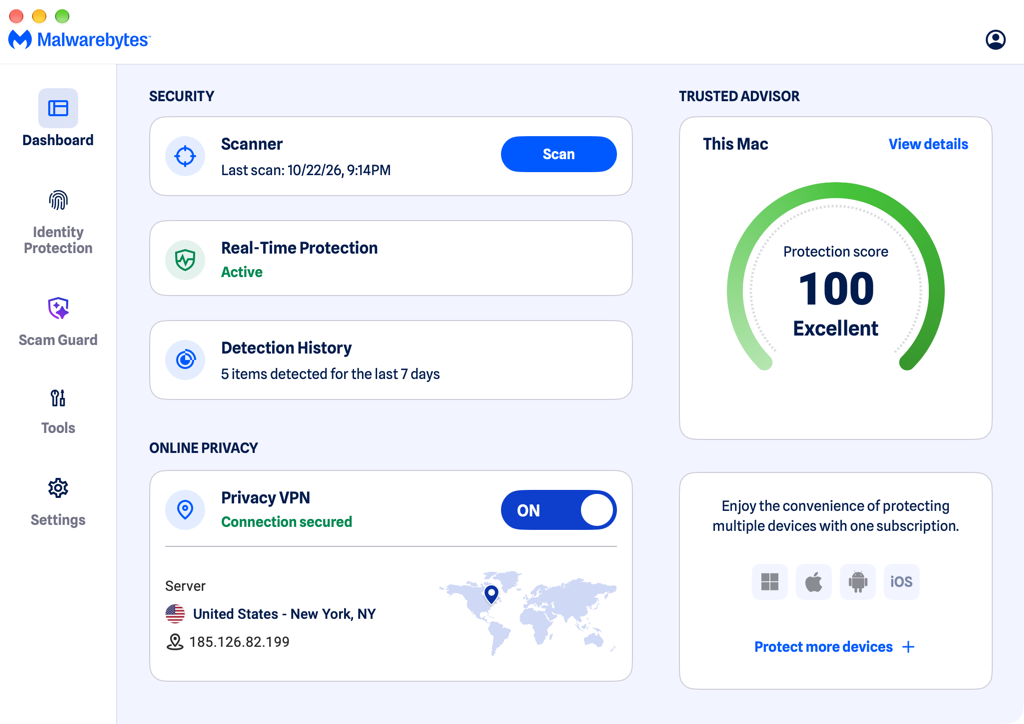
Task: Open the Detection History title
Action: pos(286,348)
